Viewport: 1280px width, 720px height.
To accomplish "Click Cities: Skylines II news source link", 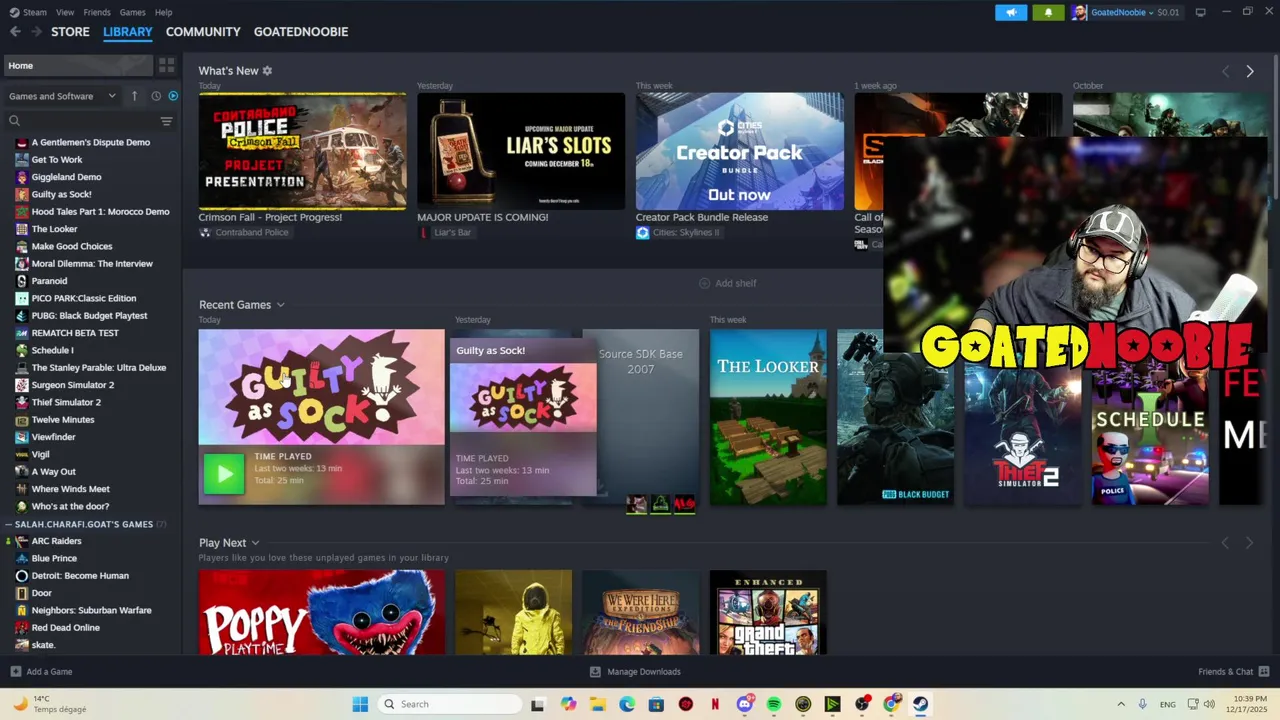I will coord(685,232).
